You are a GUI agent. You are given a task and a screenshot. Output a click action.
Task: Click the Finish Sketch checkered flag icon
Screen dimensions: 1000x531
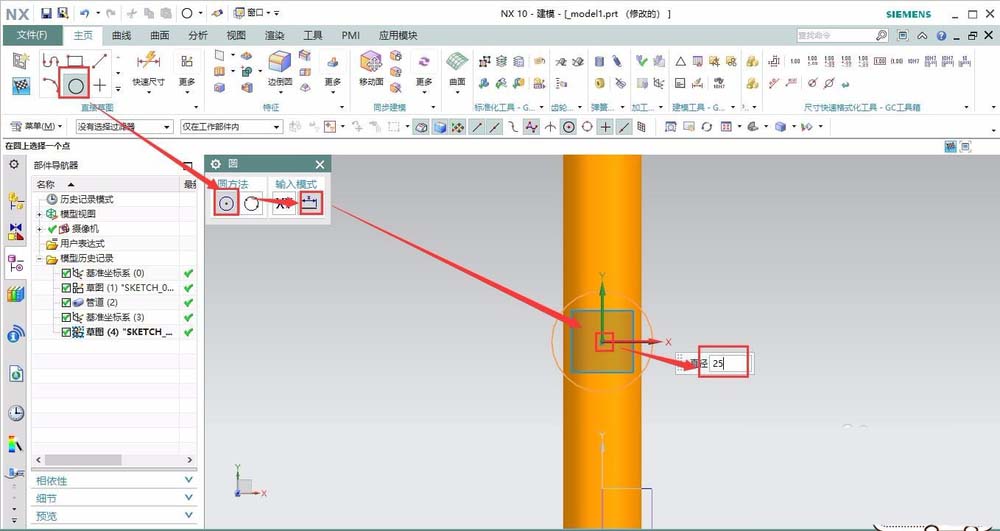click(x=22, y=85)
